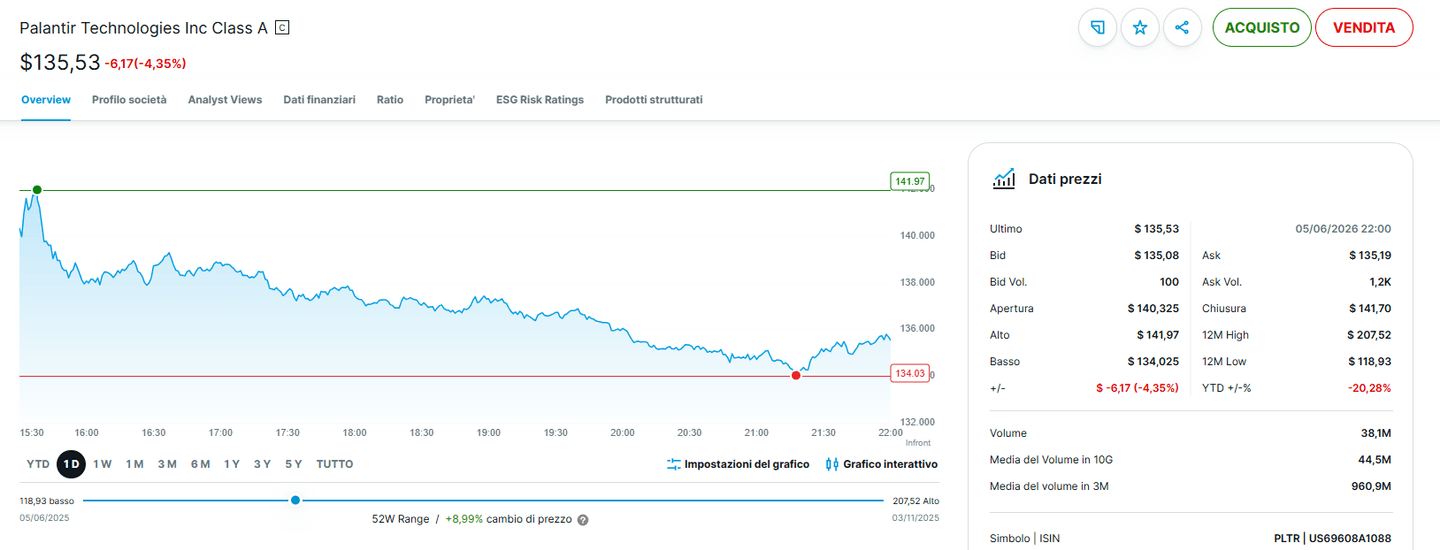Click the help question mark near cambio di prezzo
1440x550 pixels.
pos(583,520)
